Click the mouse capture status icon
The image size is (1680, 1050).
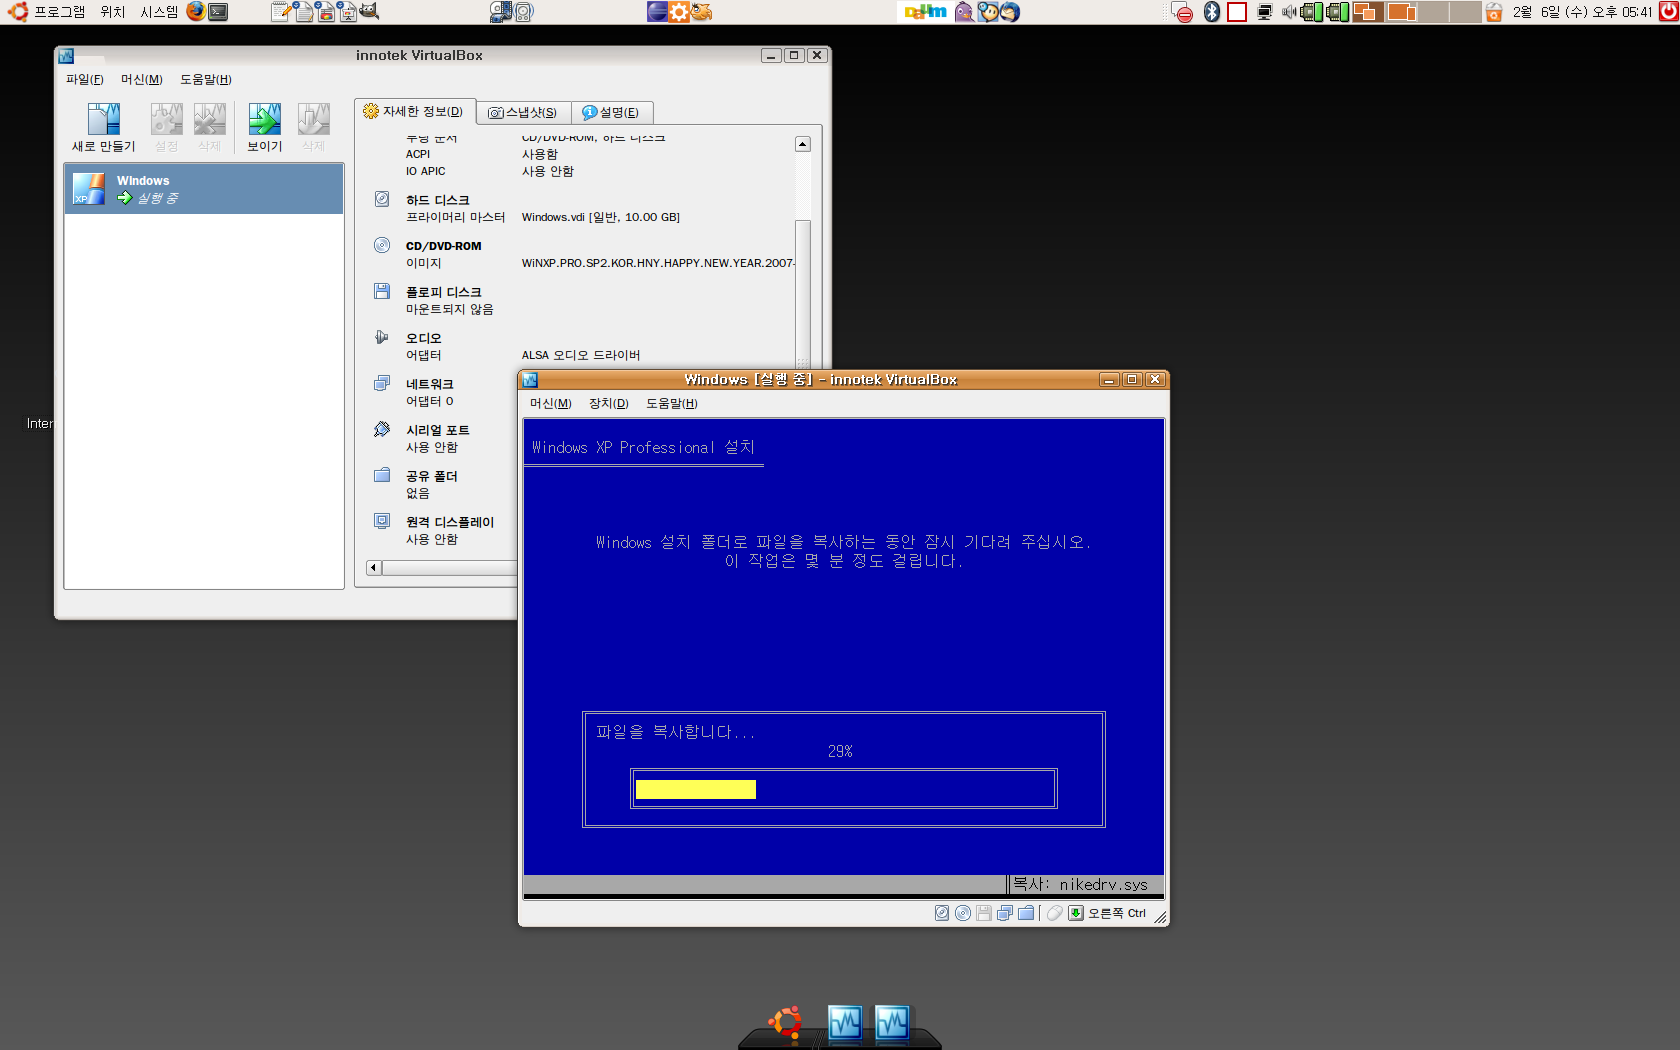click(x=1054, y=913)
